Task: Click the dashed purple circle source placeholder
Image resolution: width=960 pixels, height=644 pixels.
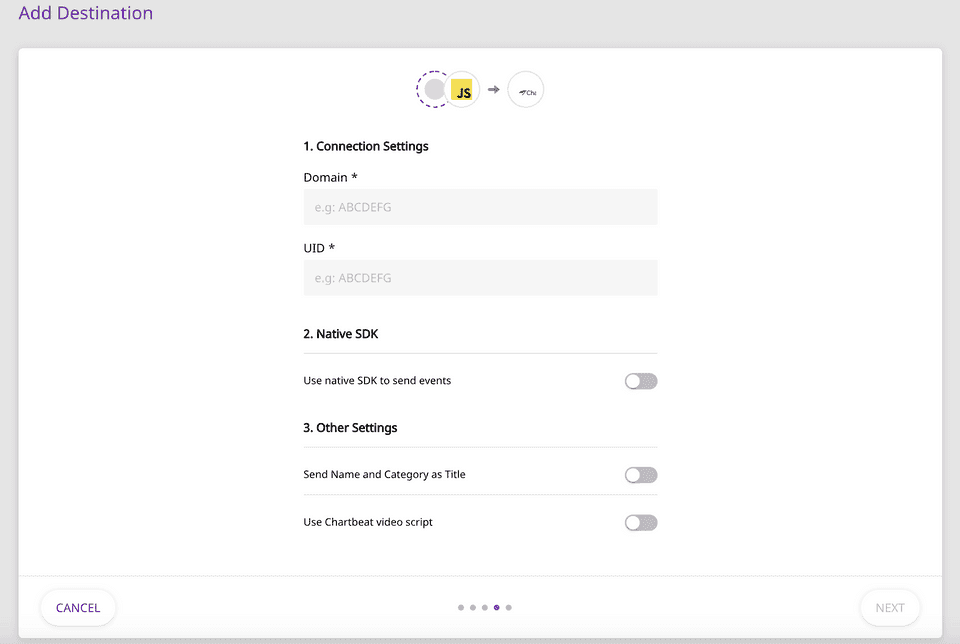Action: pos(433,90)
